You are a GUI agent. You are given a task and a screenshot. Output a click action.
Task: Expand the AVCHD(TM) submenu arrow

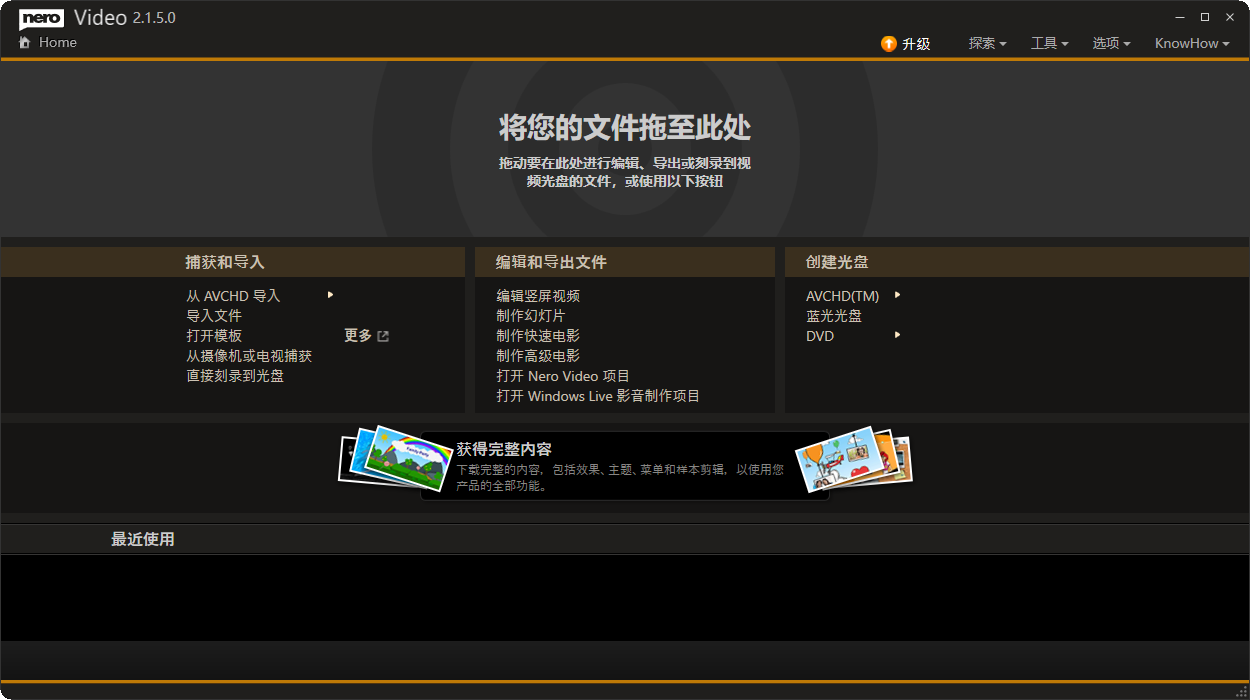click(x=898, y=295)
